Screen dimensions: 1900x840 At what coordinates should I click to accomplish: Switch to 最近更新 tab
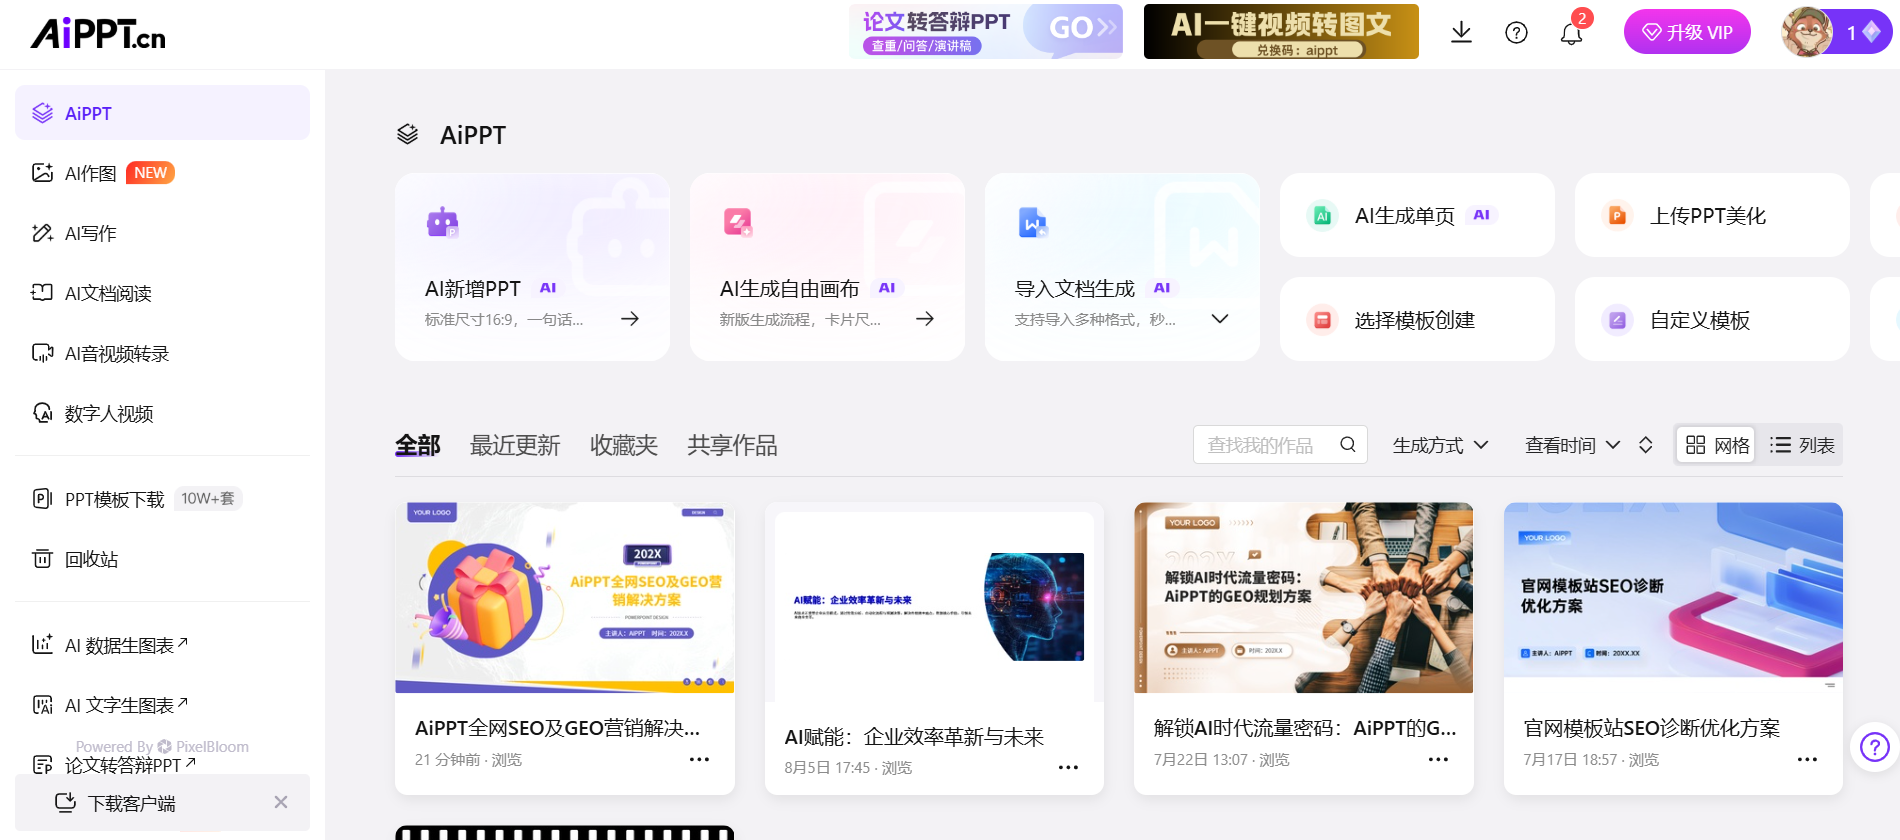click(515, 445)
